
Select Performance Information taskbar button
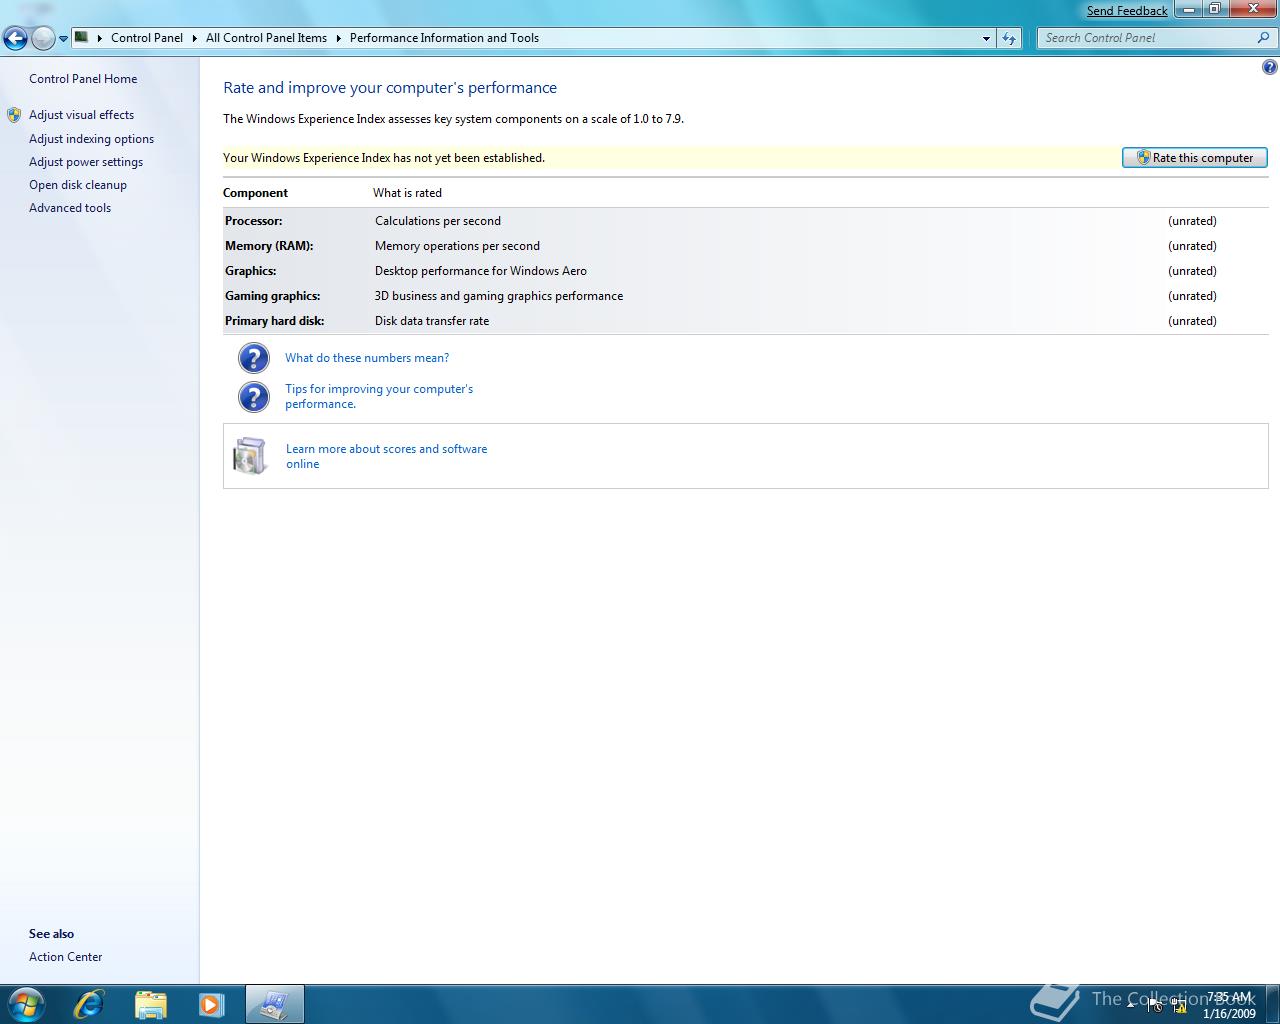tap(274, 1004)
